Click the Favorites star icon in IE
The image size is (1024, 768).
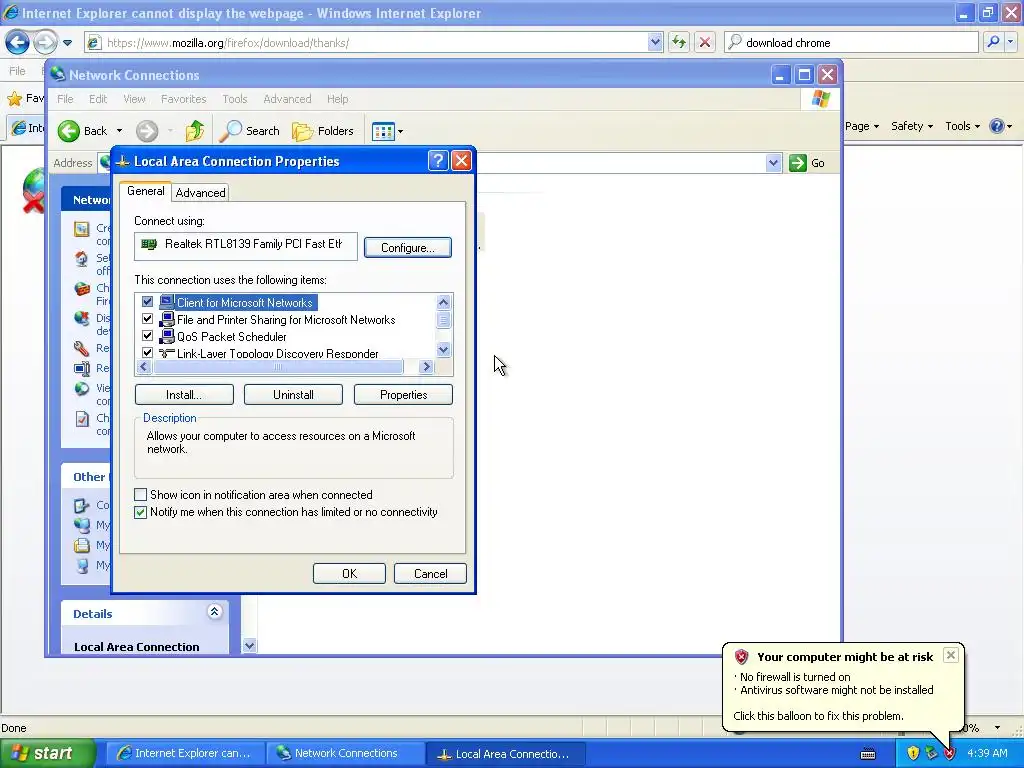(14, 99)
